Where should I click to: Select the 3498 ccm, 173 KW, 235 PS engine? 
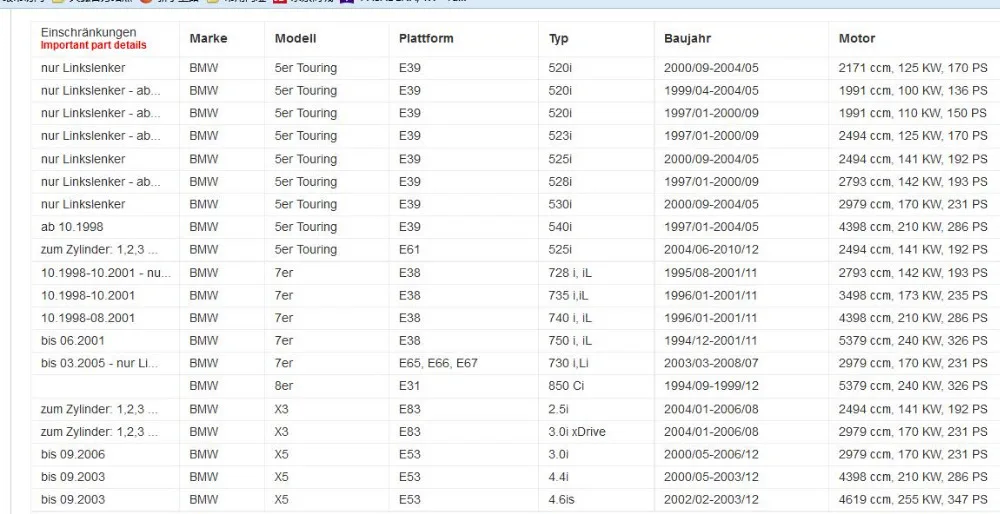coord(913,296)
